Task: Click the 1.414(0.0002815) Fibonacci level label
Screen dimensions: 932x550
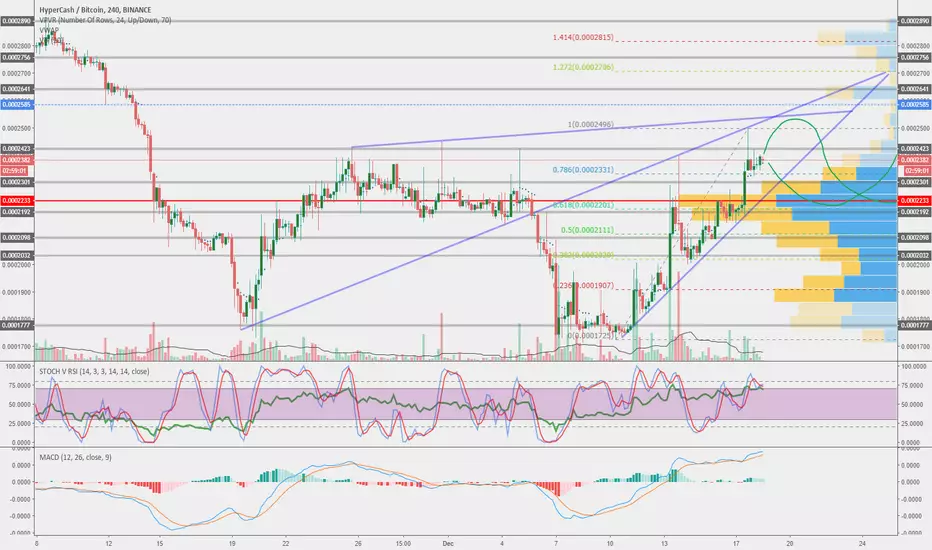Action: tap(583, 37)
